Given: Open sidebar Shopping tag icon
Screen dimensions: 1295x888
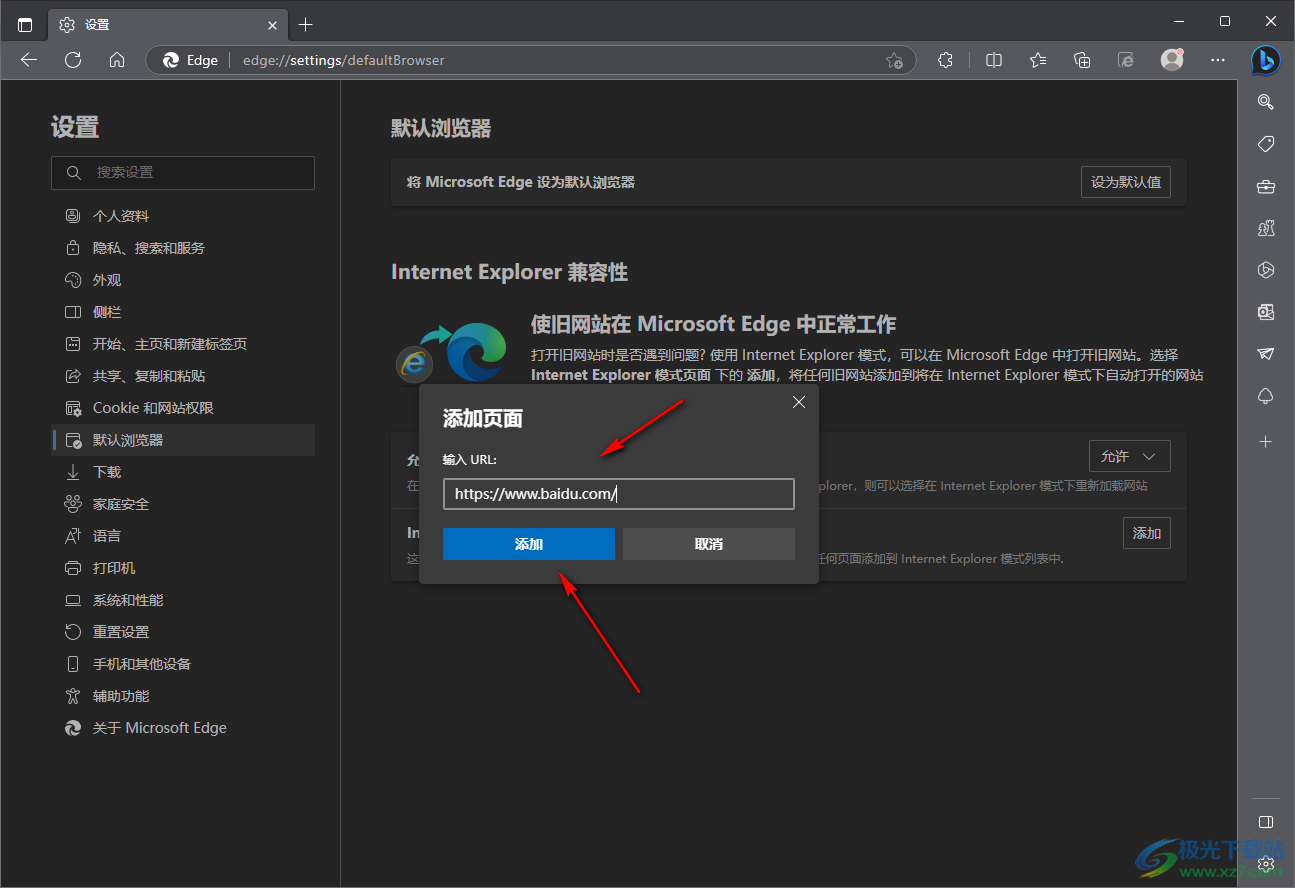Looking at the screenshot, I should click(x=1265, y=144).
